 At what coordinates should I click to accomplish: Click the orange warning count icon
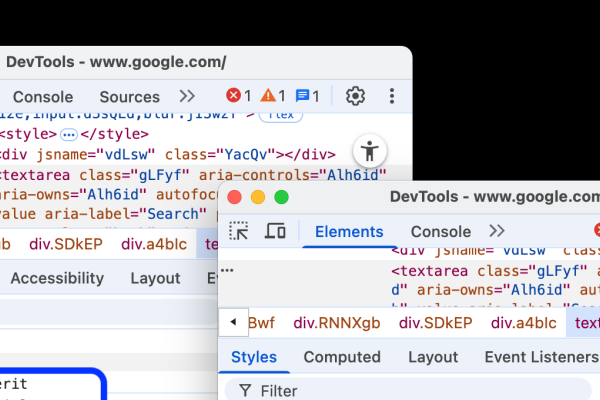coord(268,95)
